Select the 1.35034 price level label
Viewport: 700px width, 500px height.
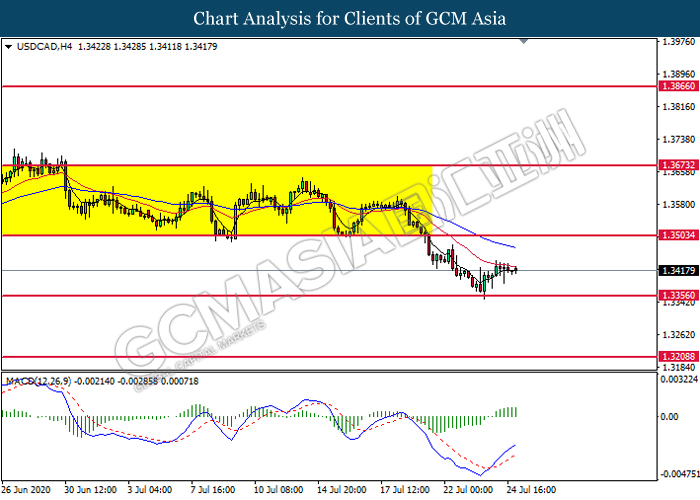(678, 235)
